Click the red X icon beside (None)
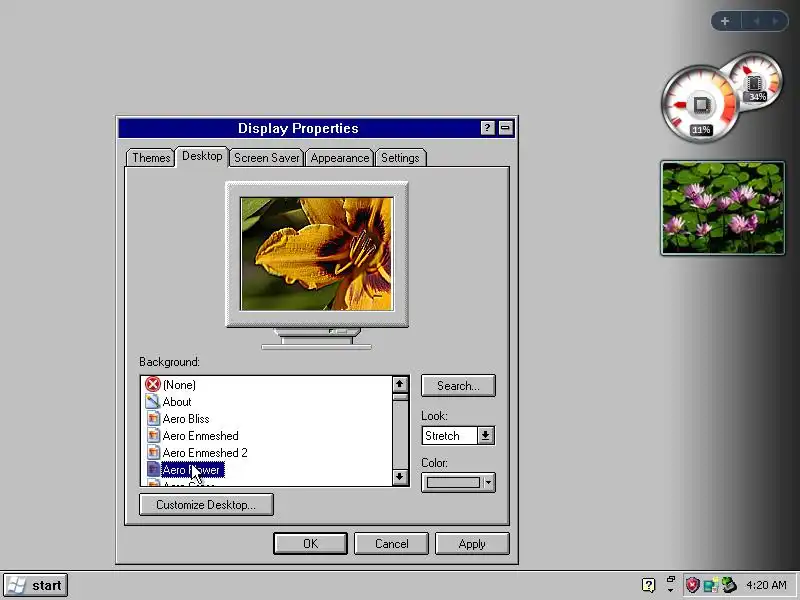This screenshot has height=600, width=800. 153,384
